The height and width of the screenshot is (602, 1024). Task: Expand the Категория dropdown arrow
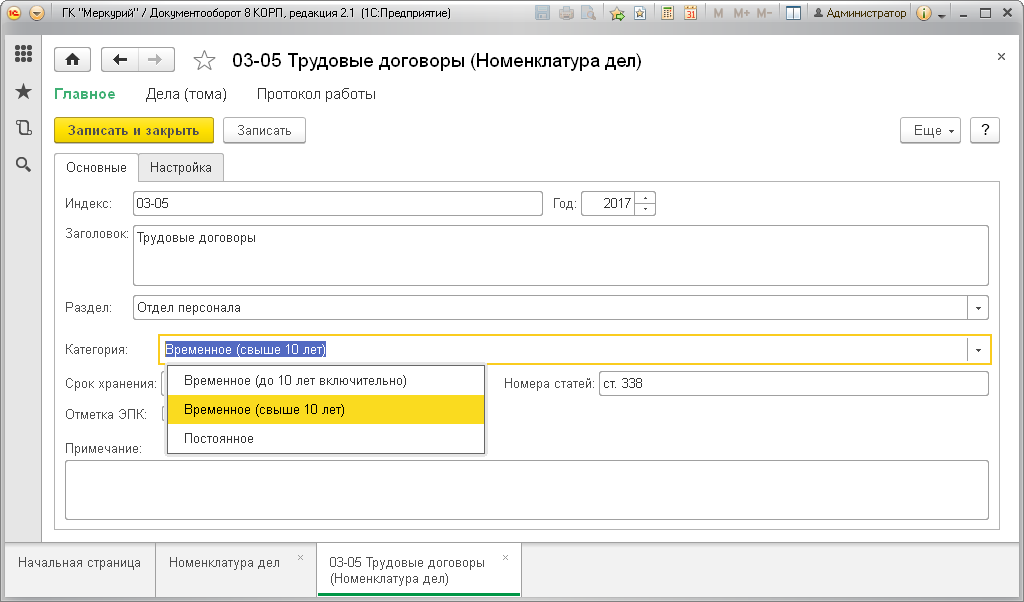pos(978,350)
